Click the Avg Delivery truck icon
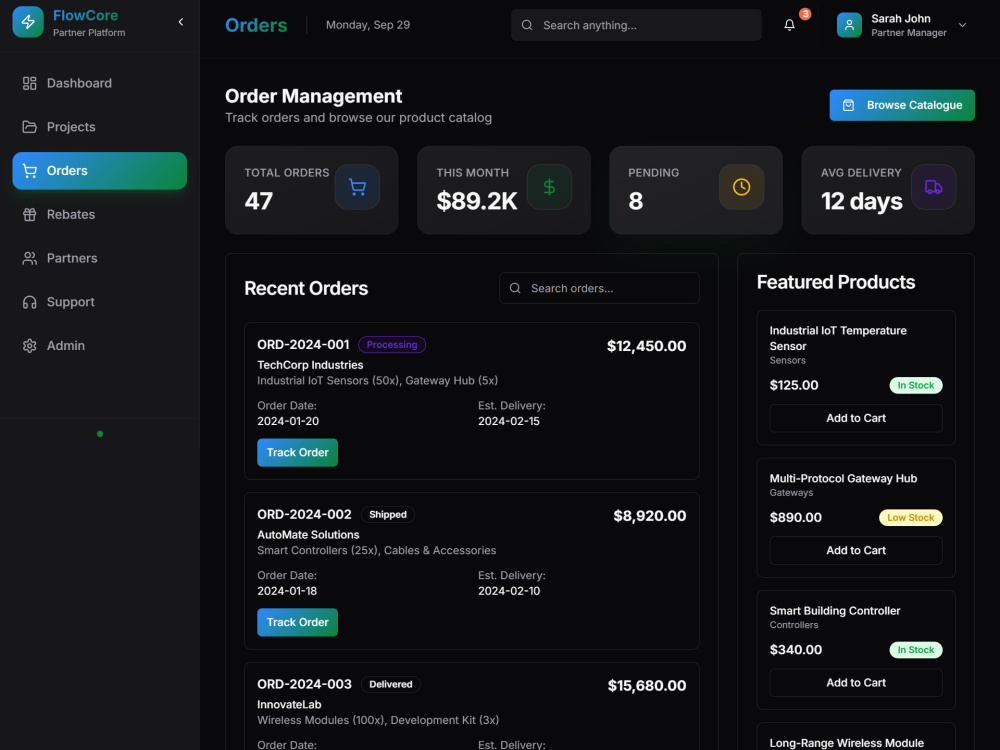 (934, 187)
